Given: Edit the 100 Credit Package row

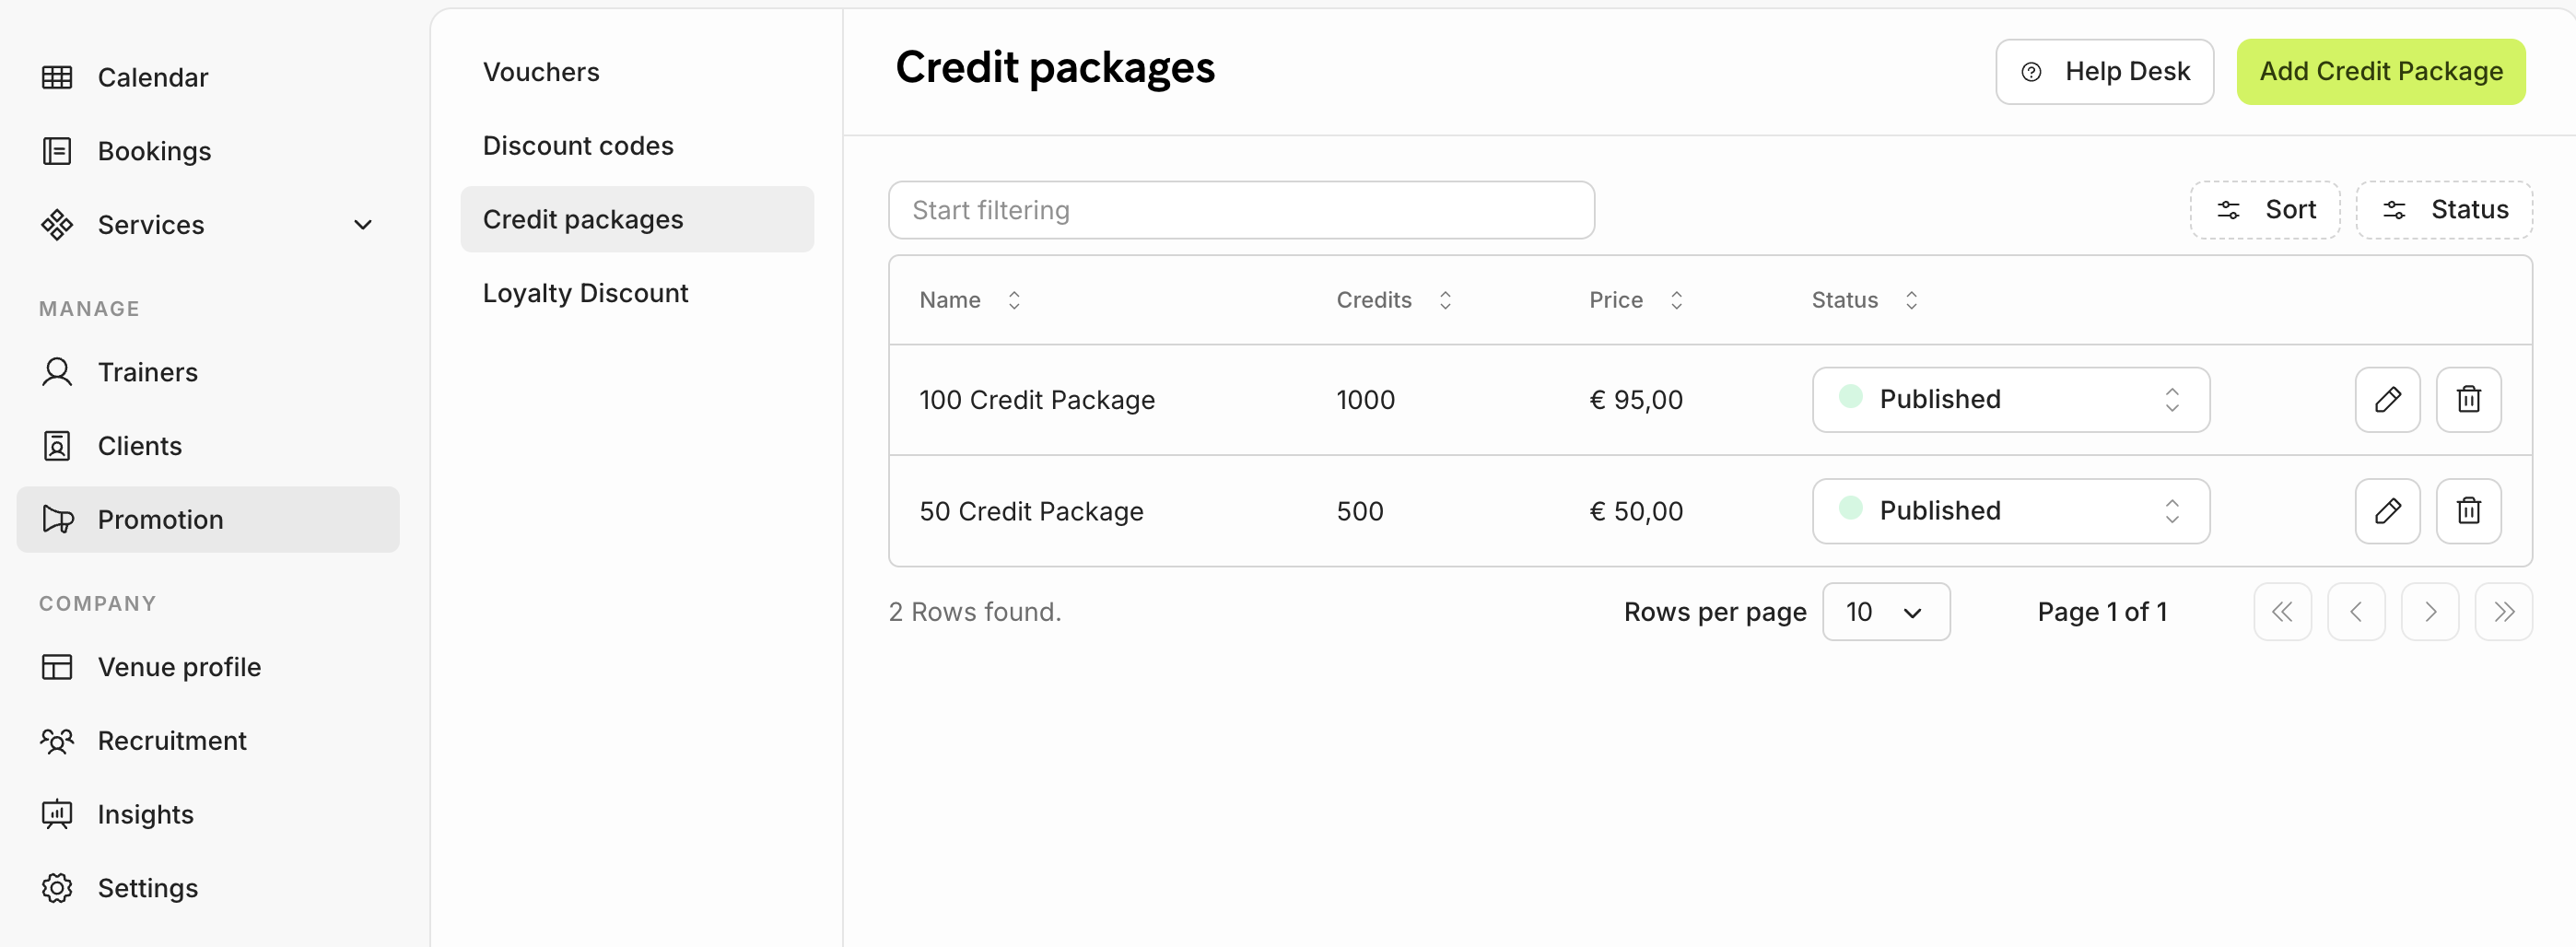Looking at the screenshot, I should 2386,400.
